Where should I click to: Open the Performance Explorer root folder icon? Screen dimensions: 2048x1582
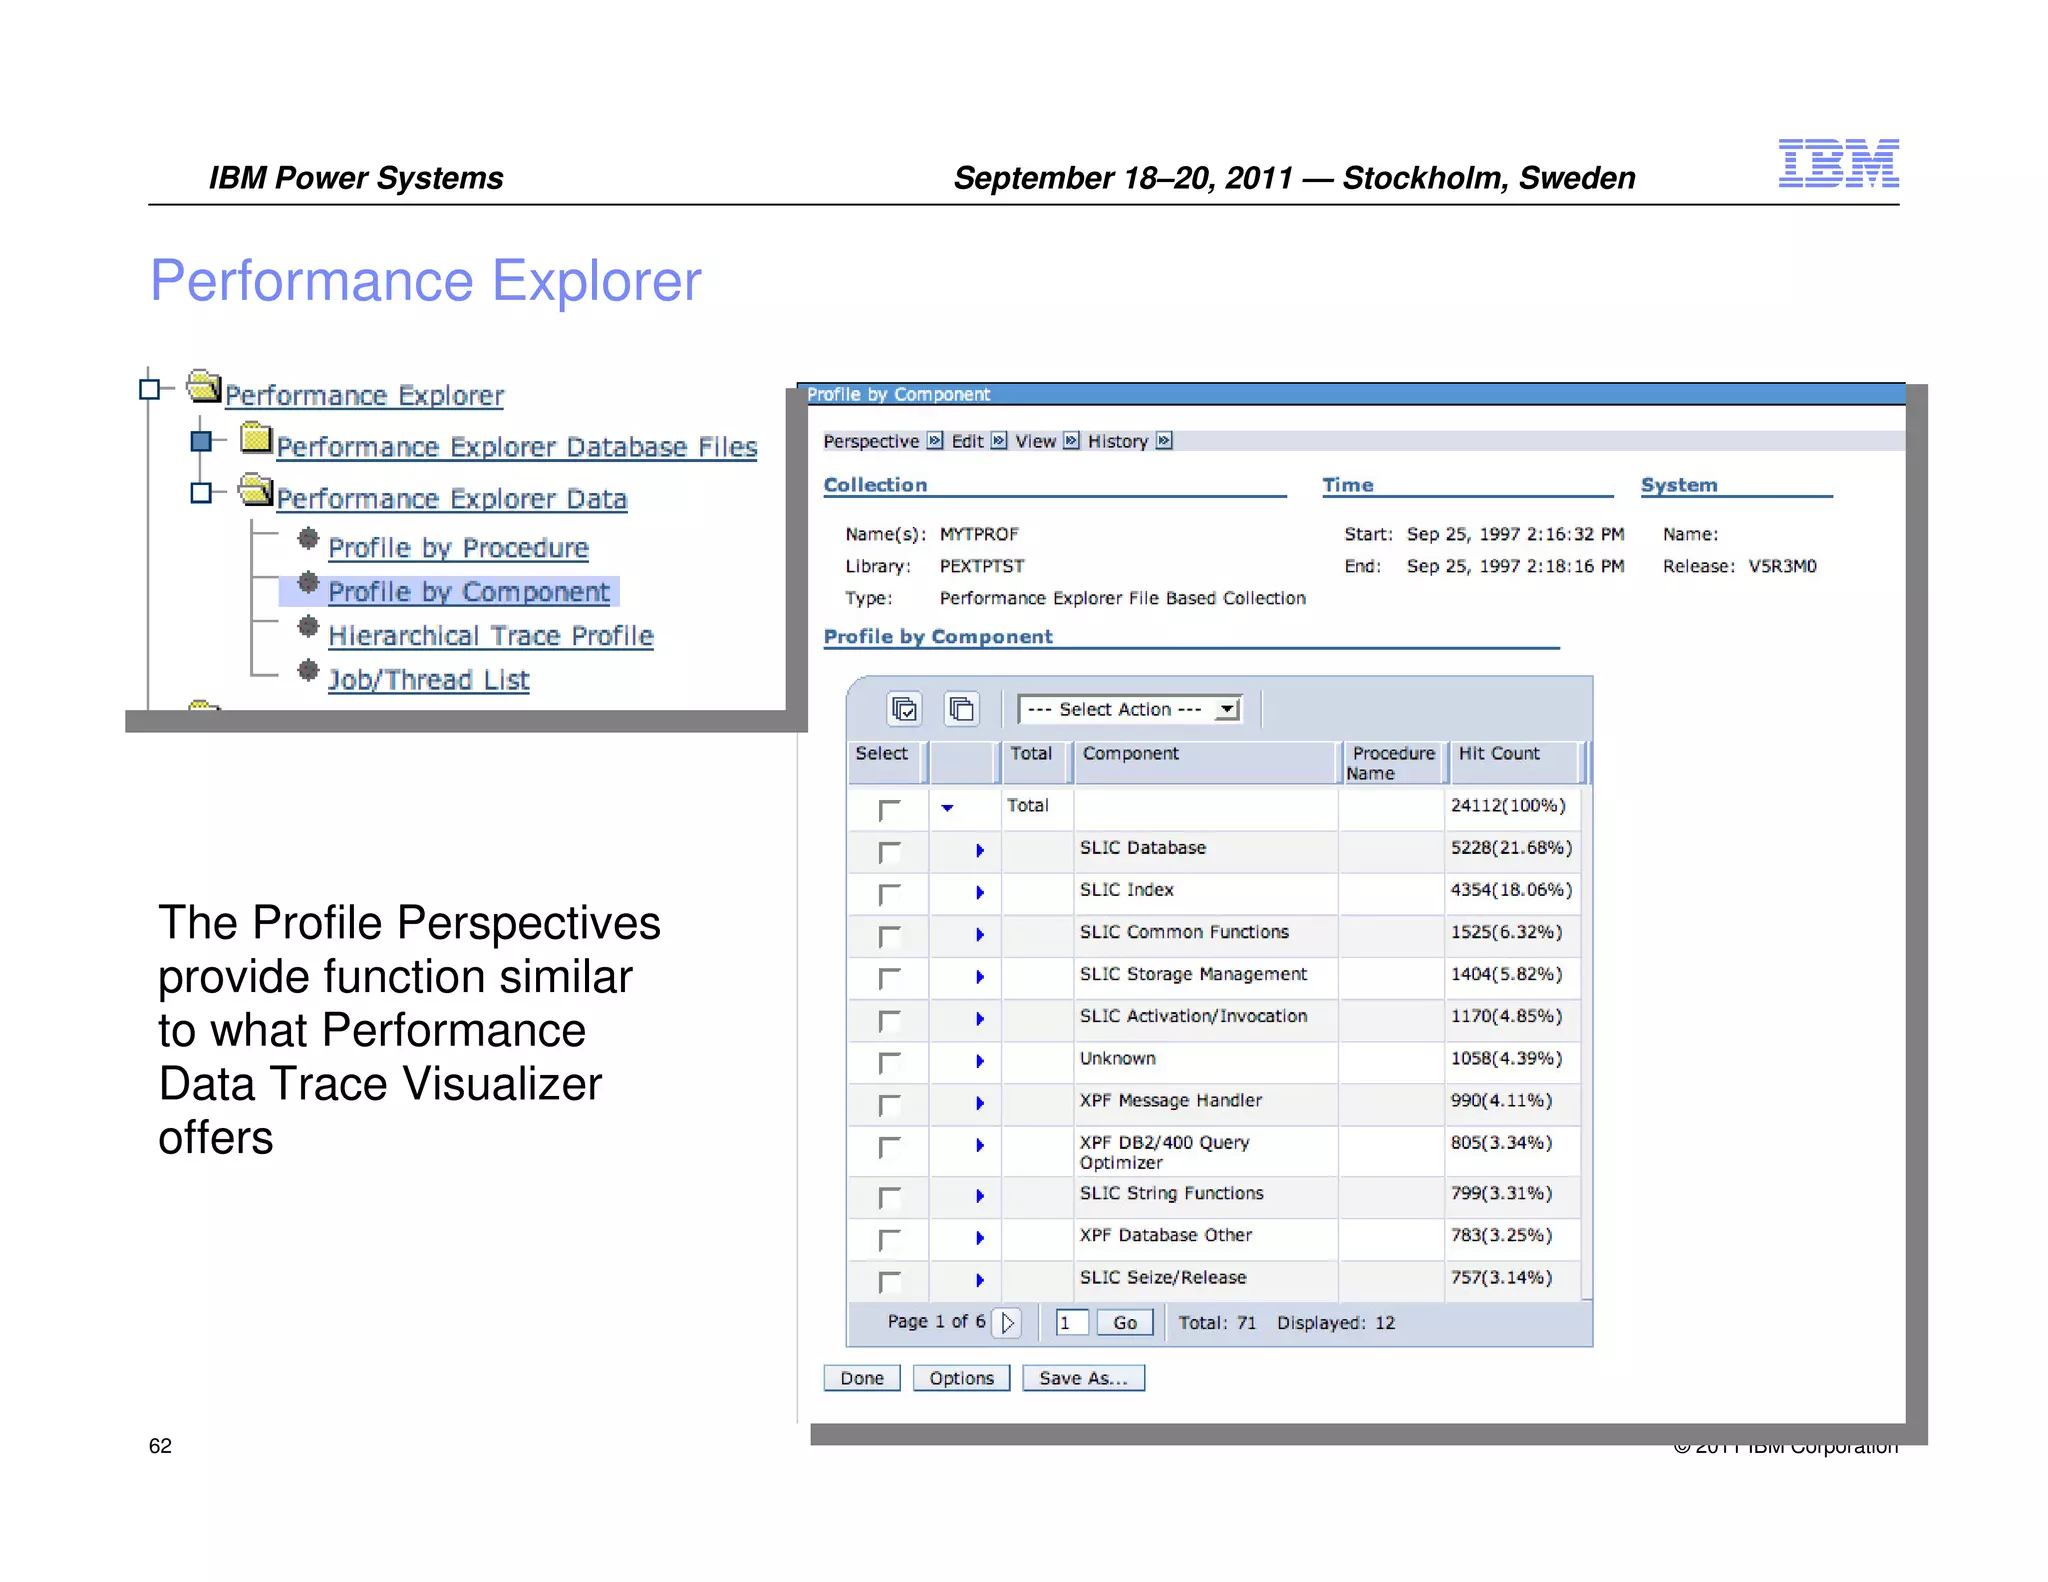(204, 386)
